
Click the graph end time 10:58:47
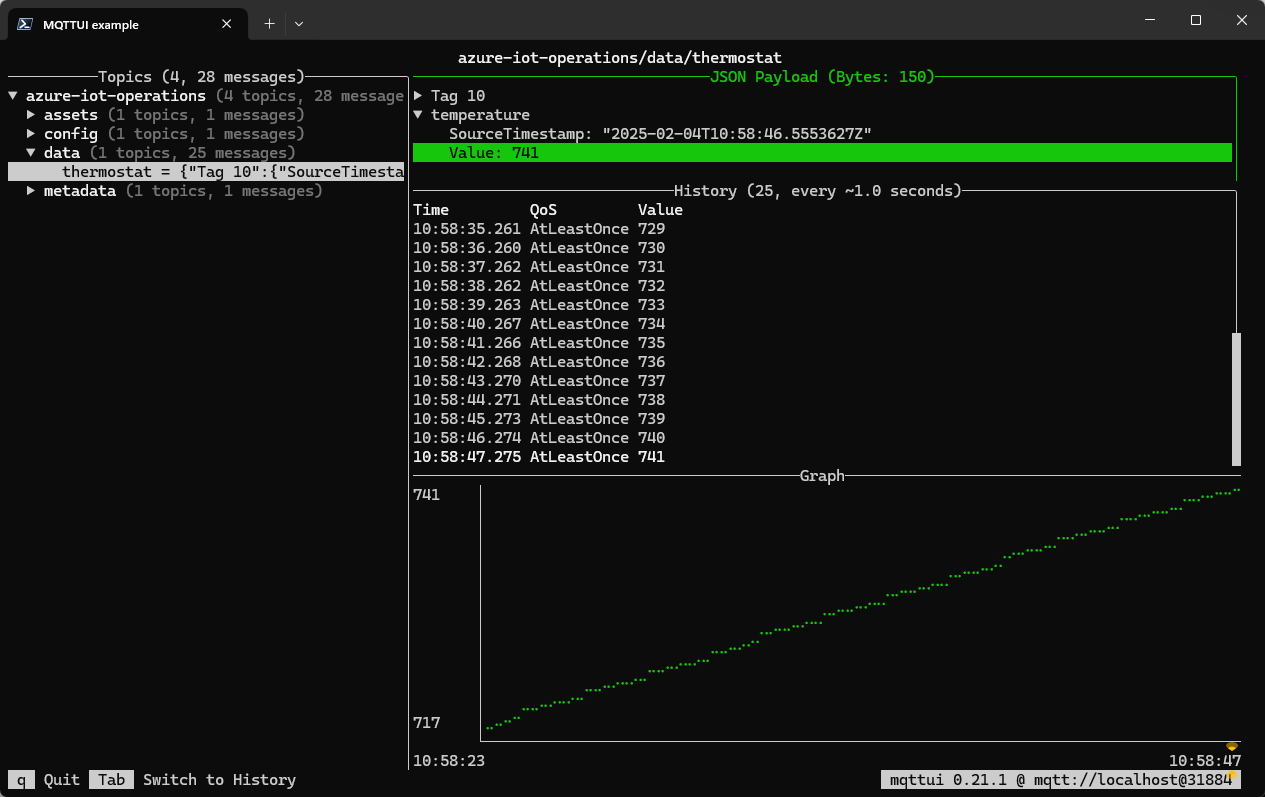click(1205, 761)
